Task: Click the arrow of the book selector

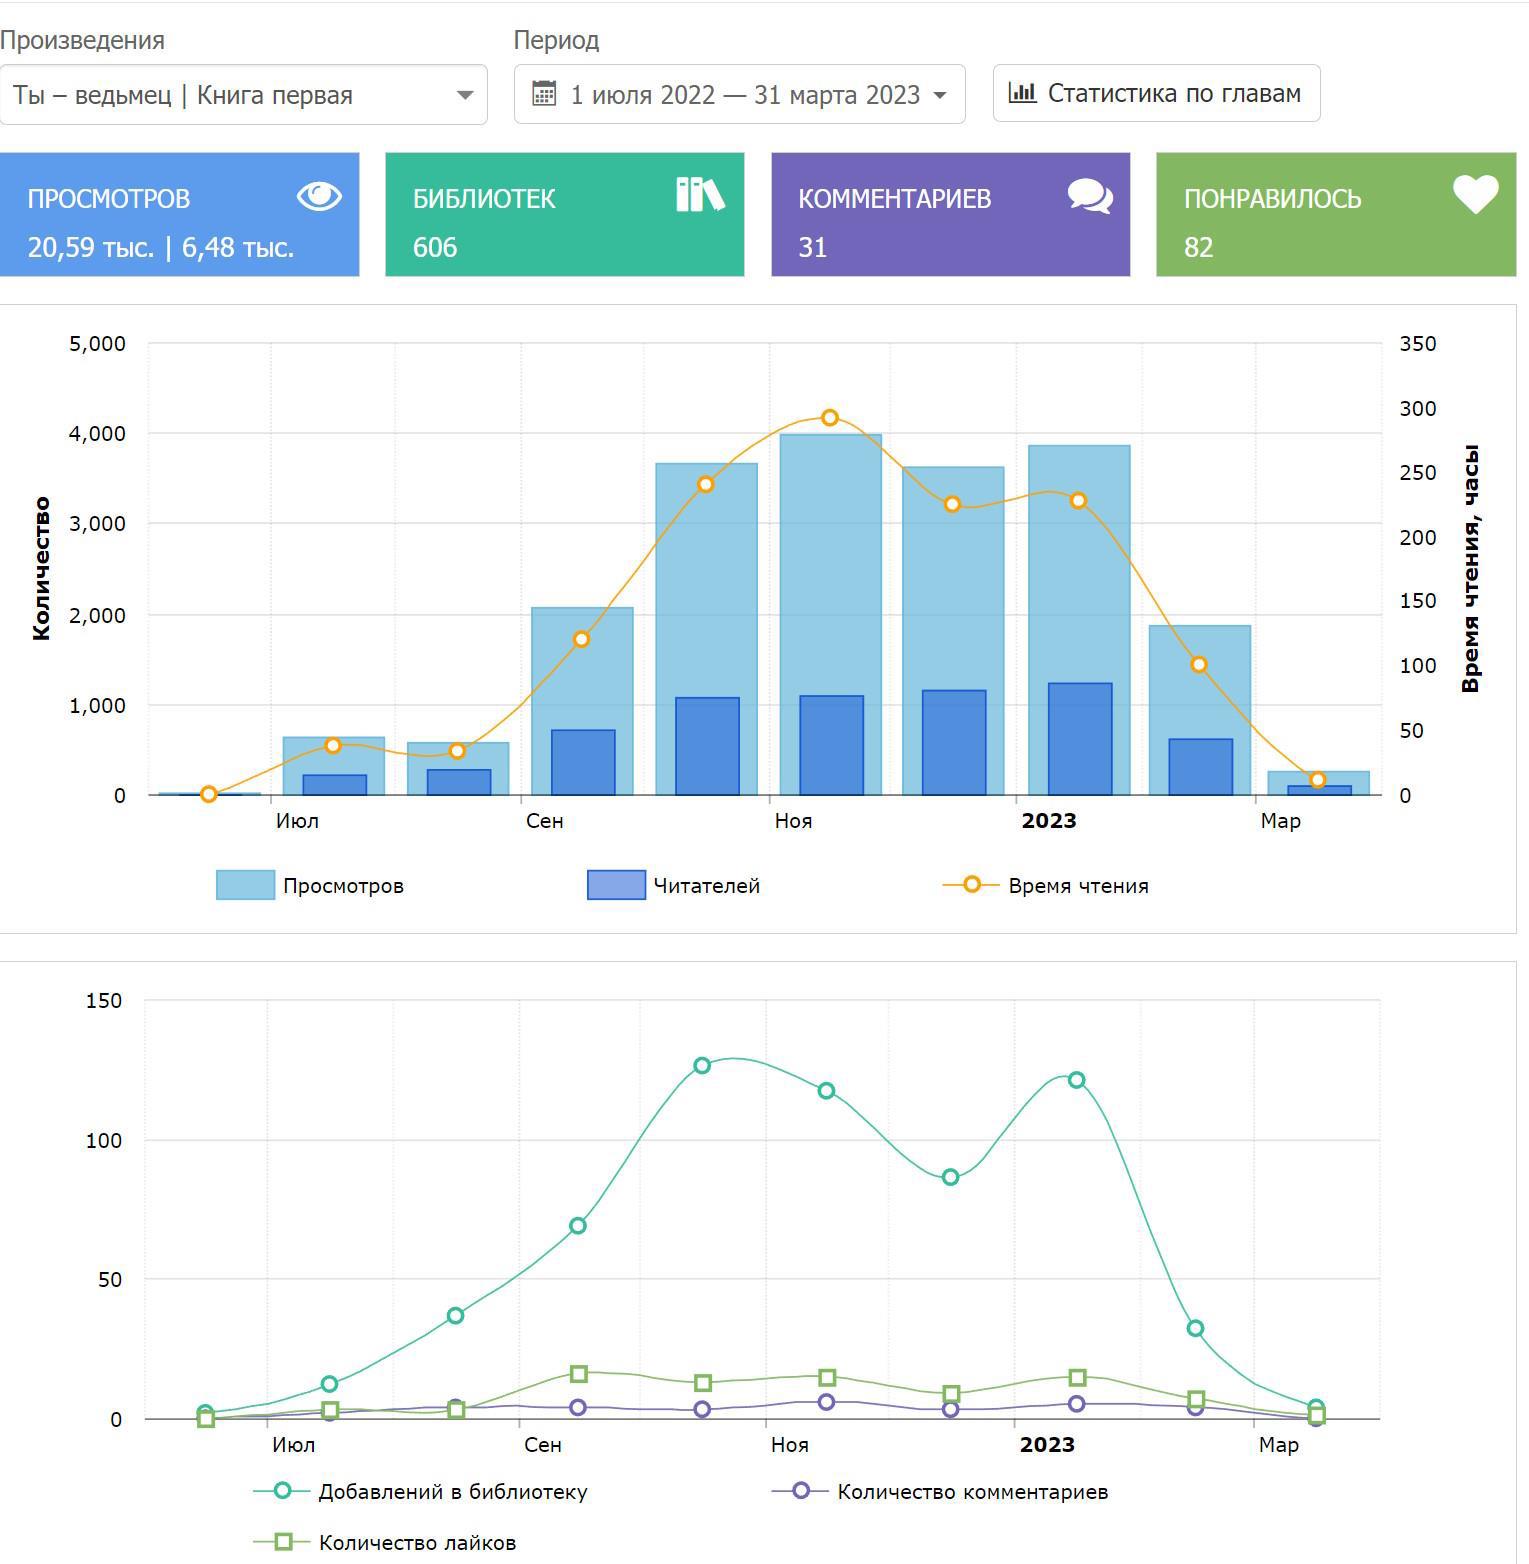Action: coord(464,95)
